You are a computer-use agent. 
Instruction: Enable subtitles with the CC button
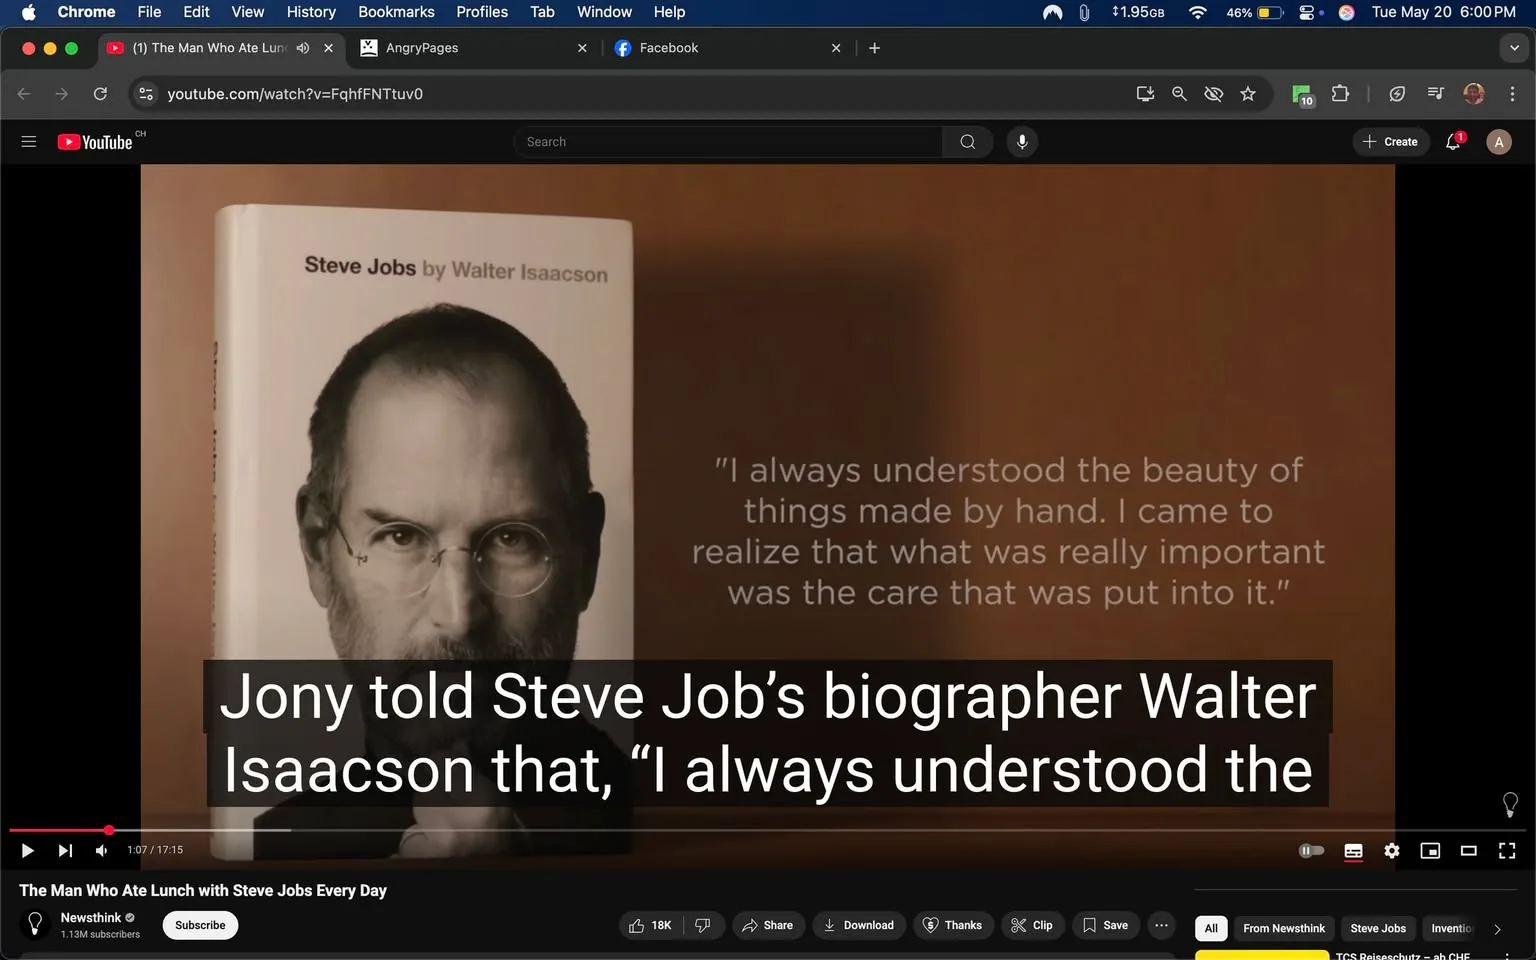click(1353, 851)
